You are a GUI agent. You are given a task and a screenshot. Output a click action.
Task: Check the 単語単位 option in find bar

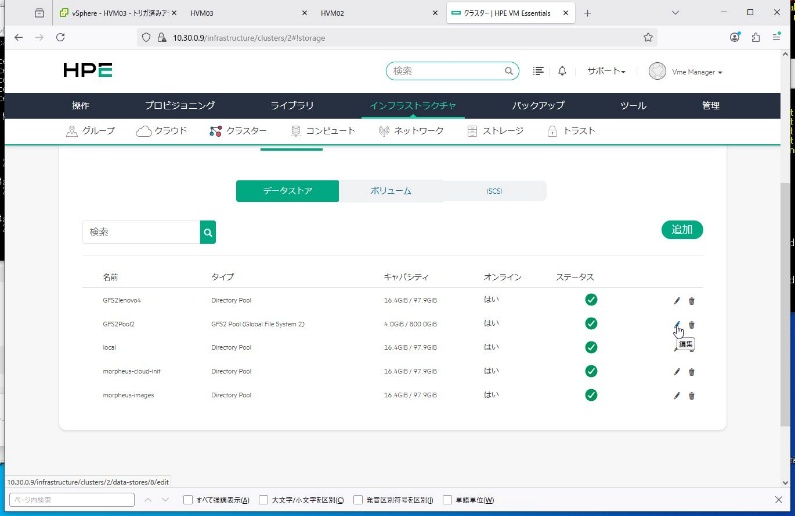click(447, 500)
